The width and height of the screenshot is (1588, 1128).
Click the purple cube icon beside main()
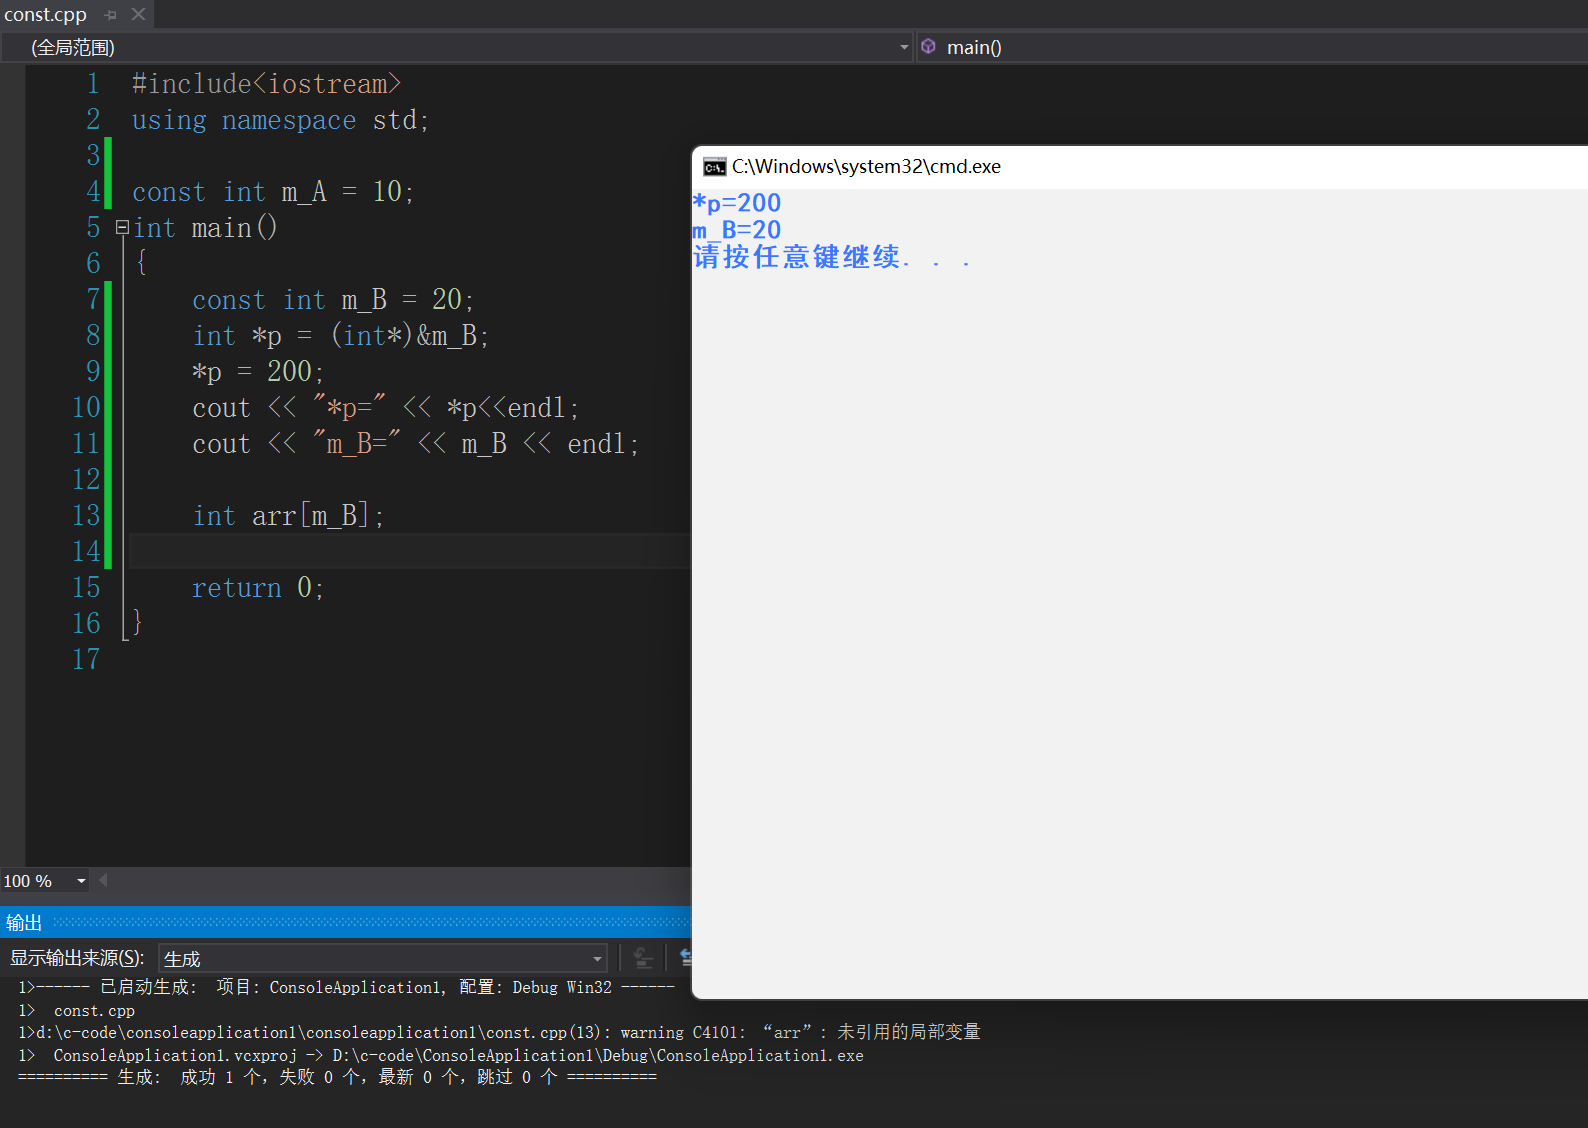928,46
